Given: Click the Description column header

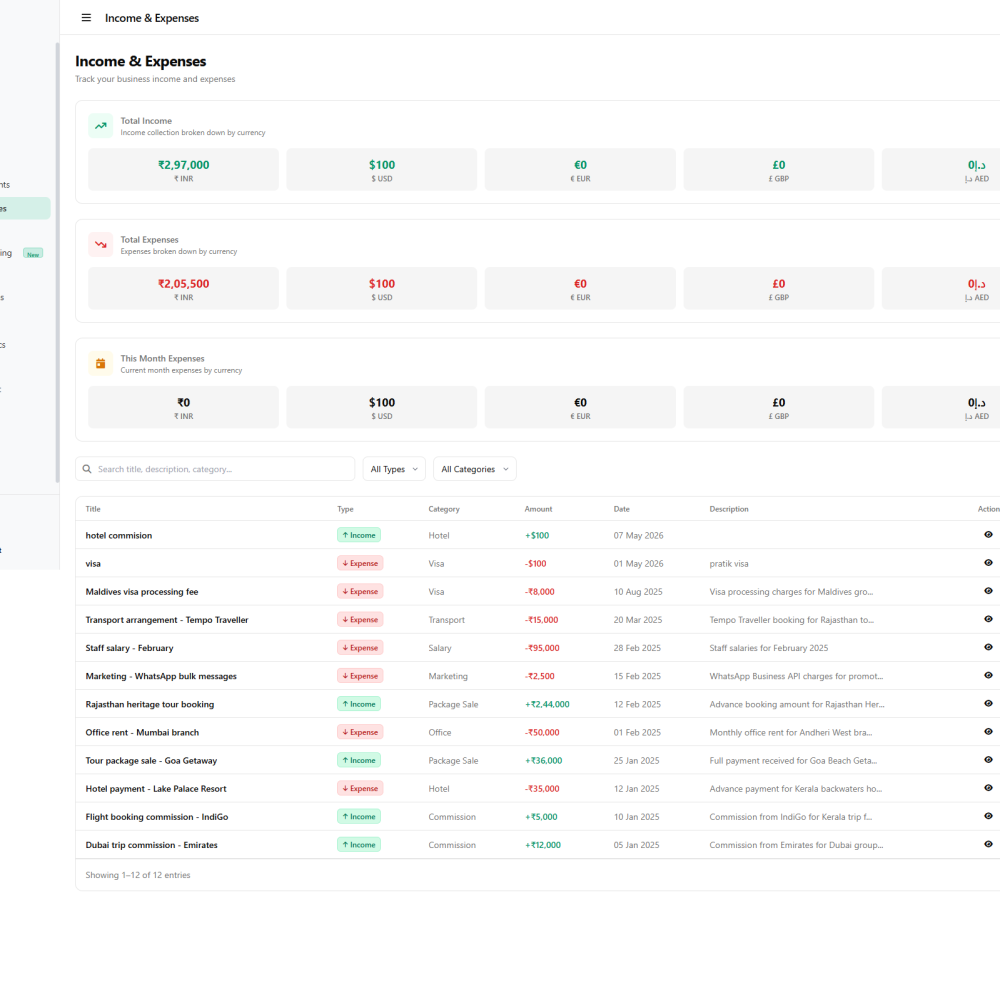Looking at the screenshot, I should 729,509.
